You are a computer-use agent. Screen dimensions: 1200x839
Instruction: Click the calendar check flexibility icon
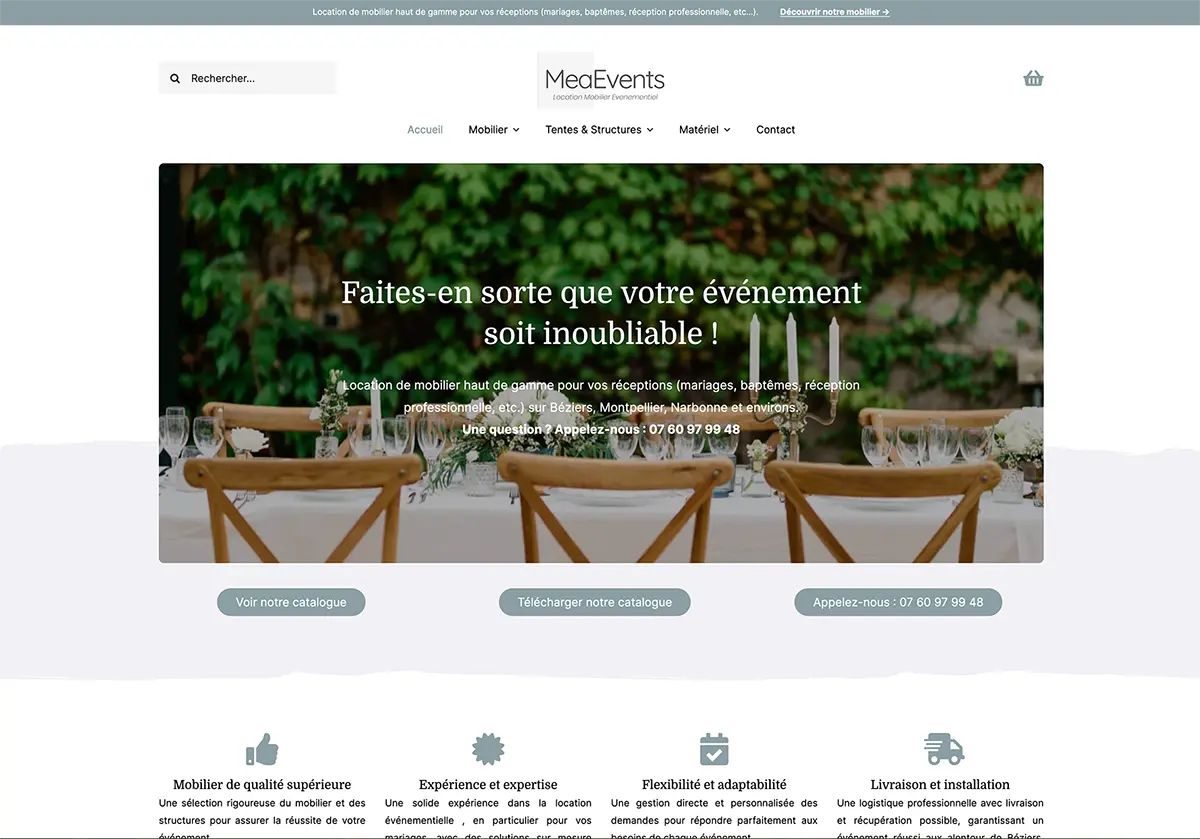click(714, 749)
